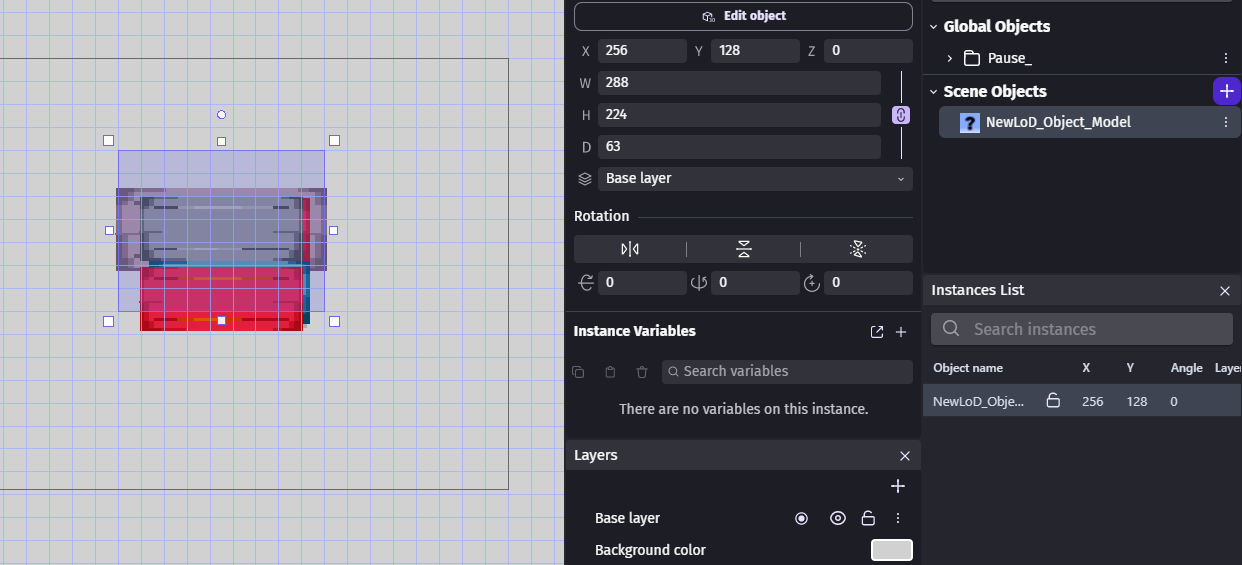The image size is (1242, 565).
Task: Add a new layer with plus icon
Action: click(898, 486)
